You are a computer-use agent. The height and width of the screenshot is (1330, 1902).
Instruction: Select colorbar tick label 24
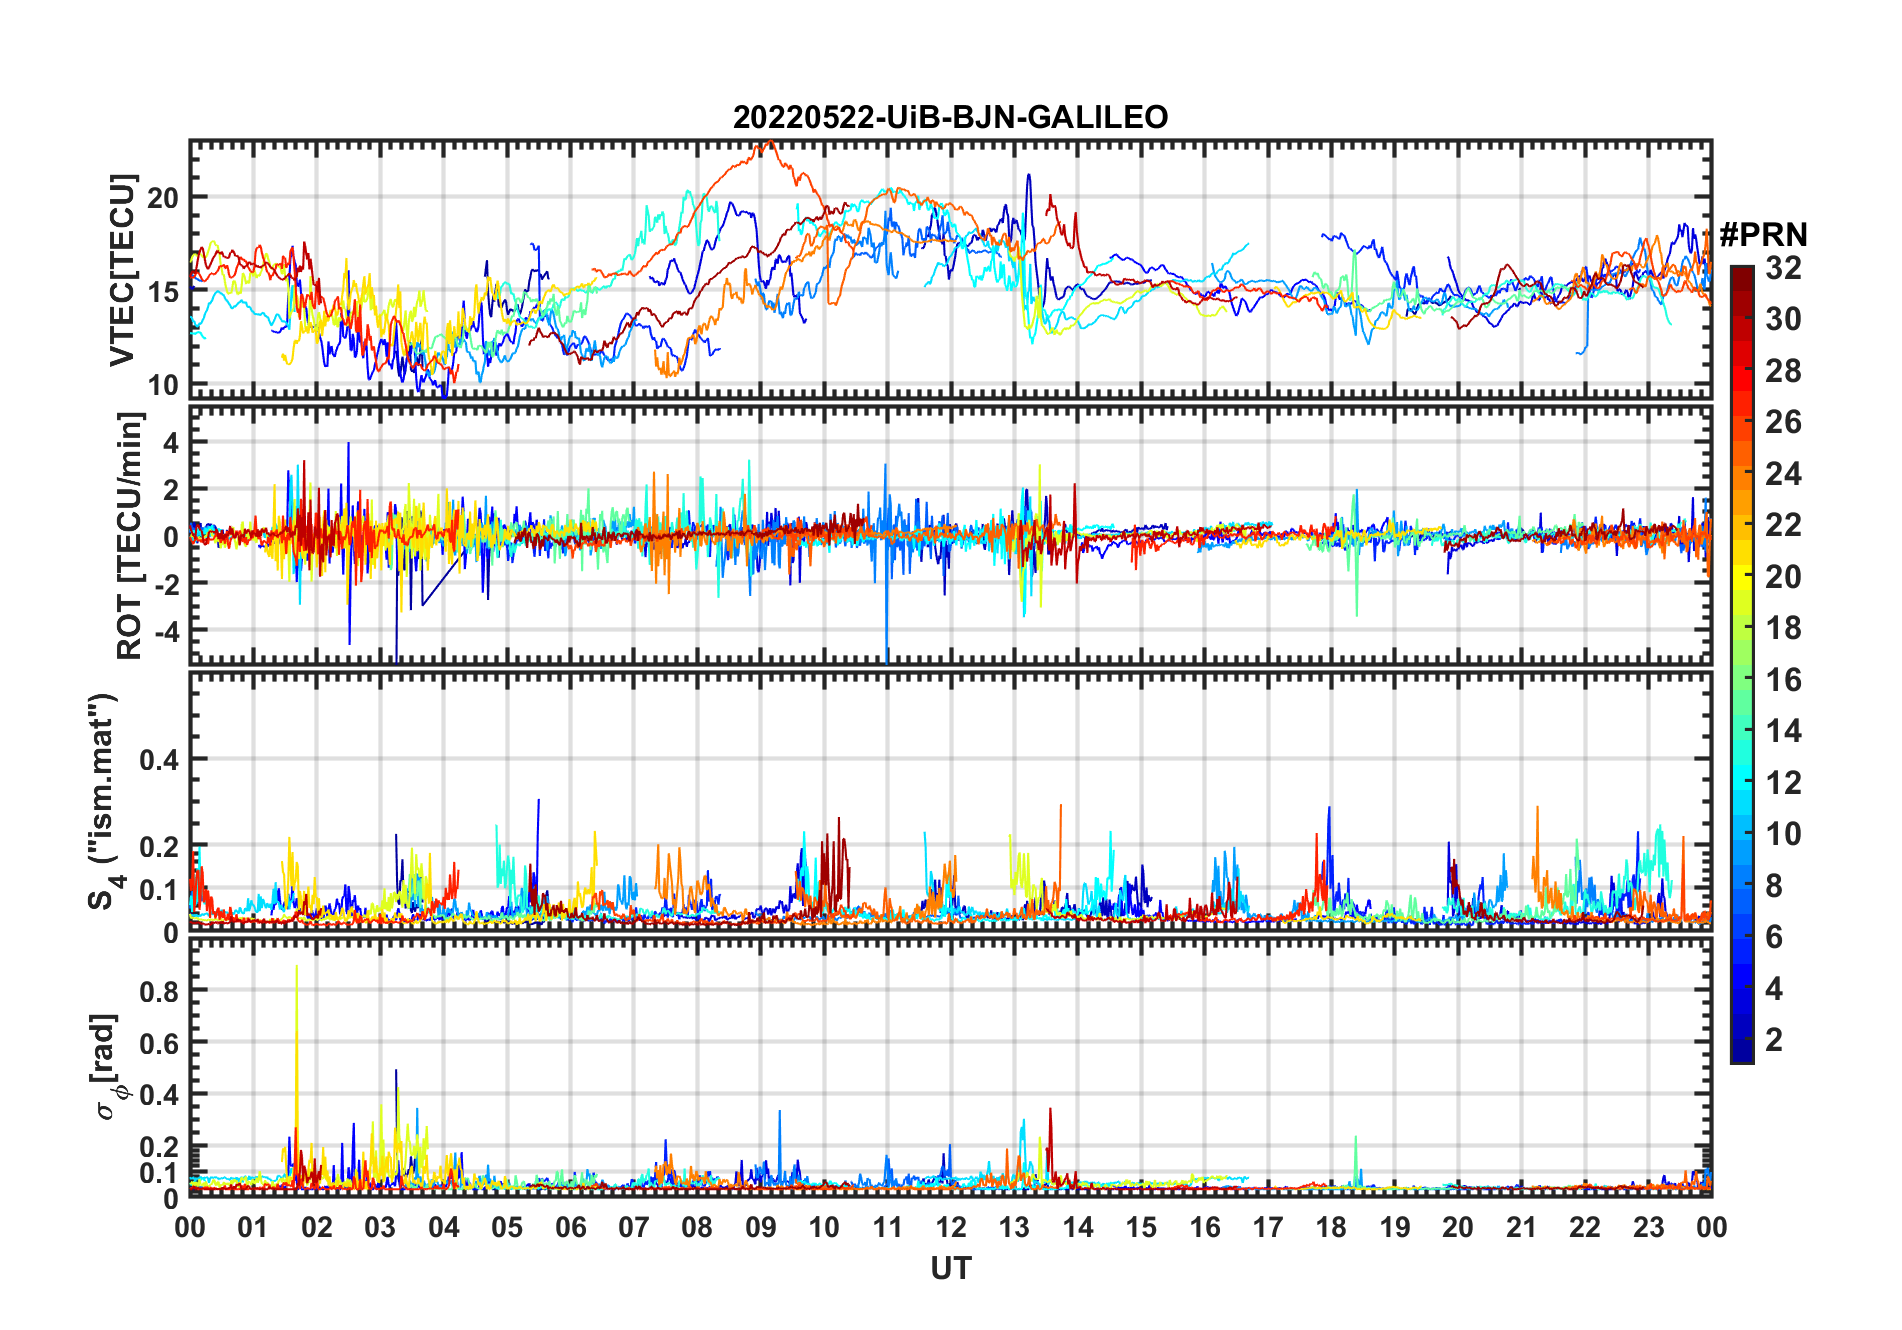1783,473
